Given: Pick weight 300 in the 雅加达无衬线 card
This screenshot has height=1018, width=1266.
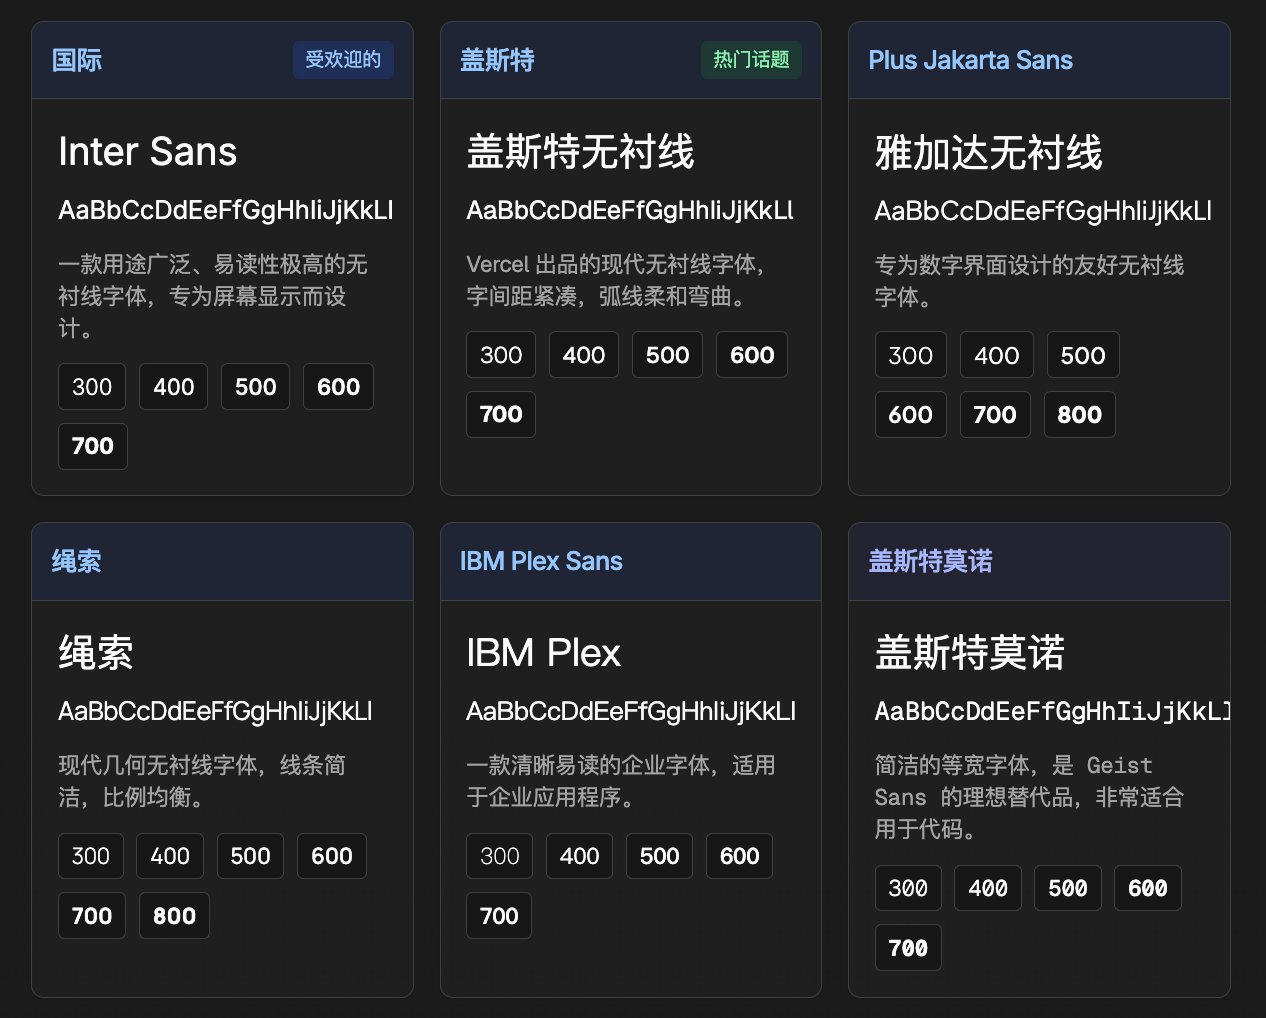Looking at the screenshot, I should pos(911,356).
